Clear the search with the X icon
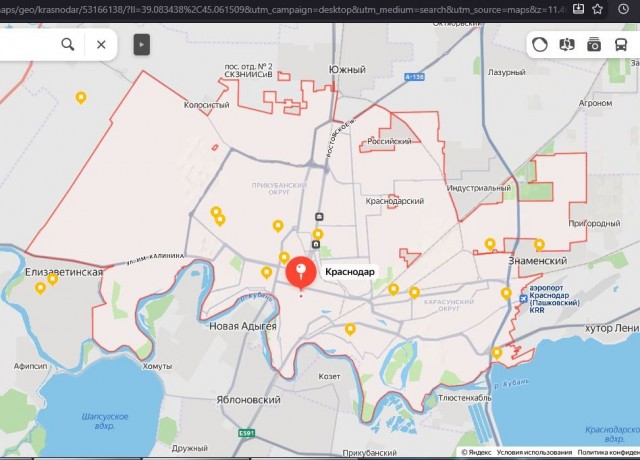This screenshot has height=460, width=640. coord(101,44)
